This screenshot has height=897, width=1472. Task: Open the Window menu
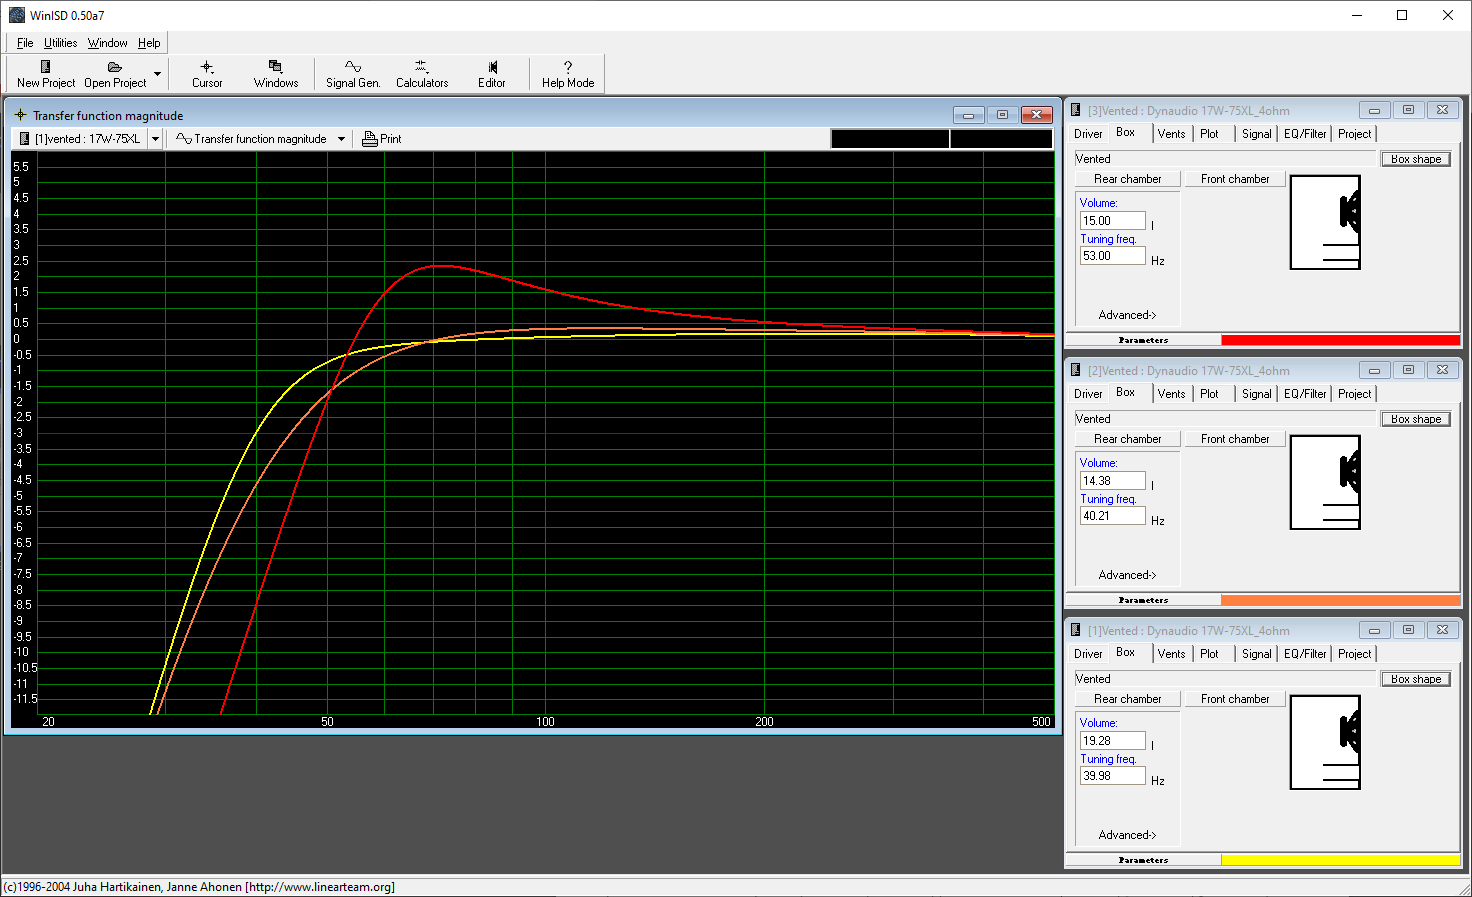[x=107, y=43]
